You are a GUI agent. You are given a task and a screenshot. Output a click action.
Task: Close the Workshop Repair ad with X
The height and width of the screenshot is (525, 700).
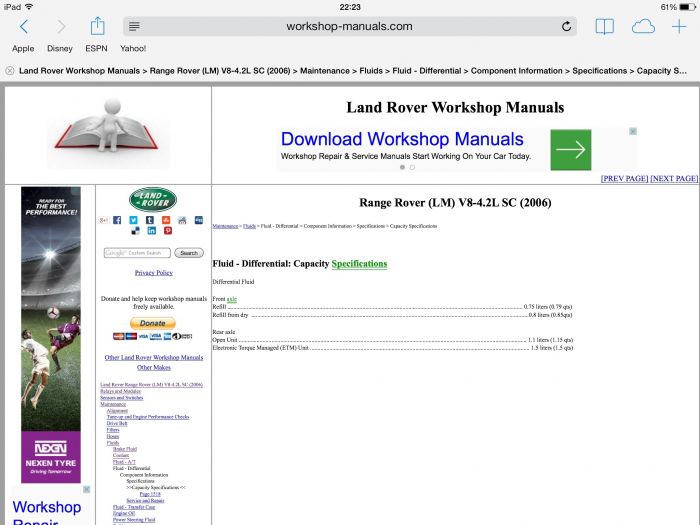click(87, 489)
